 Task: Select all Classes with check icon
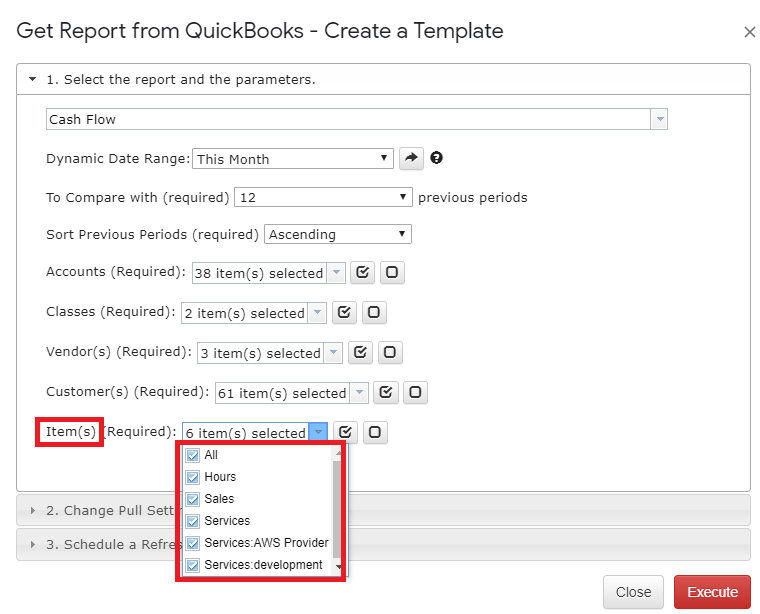point(344,312)
